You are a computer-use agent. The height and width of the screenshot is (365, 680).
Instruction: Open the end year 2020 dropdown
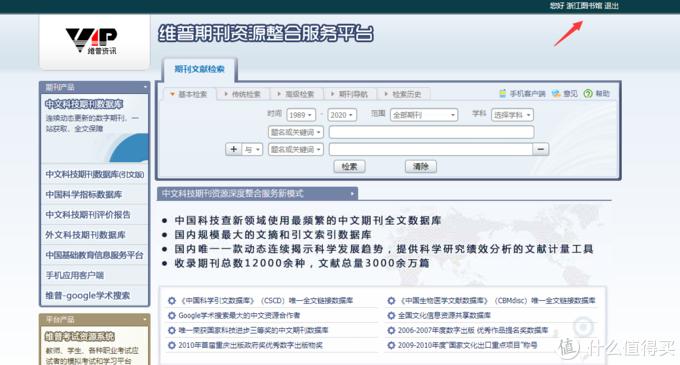[342, 115]
